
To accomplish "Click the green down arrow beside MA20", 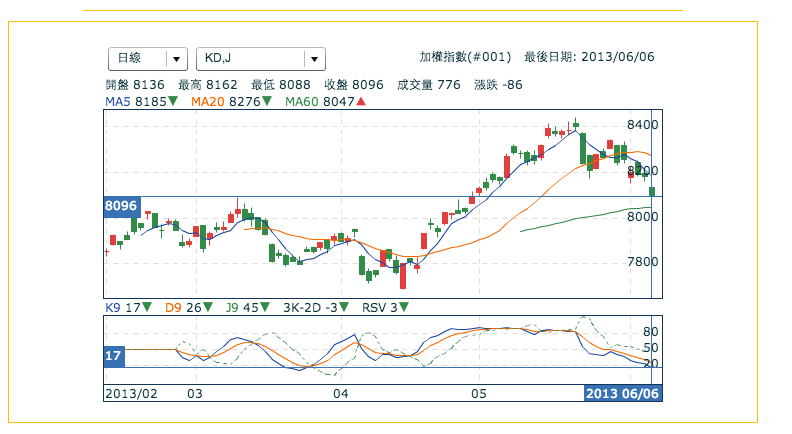I will (267, 102).
